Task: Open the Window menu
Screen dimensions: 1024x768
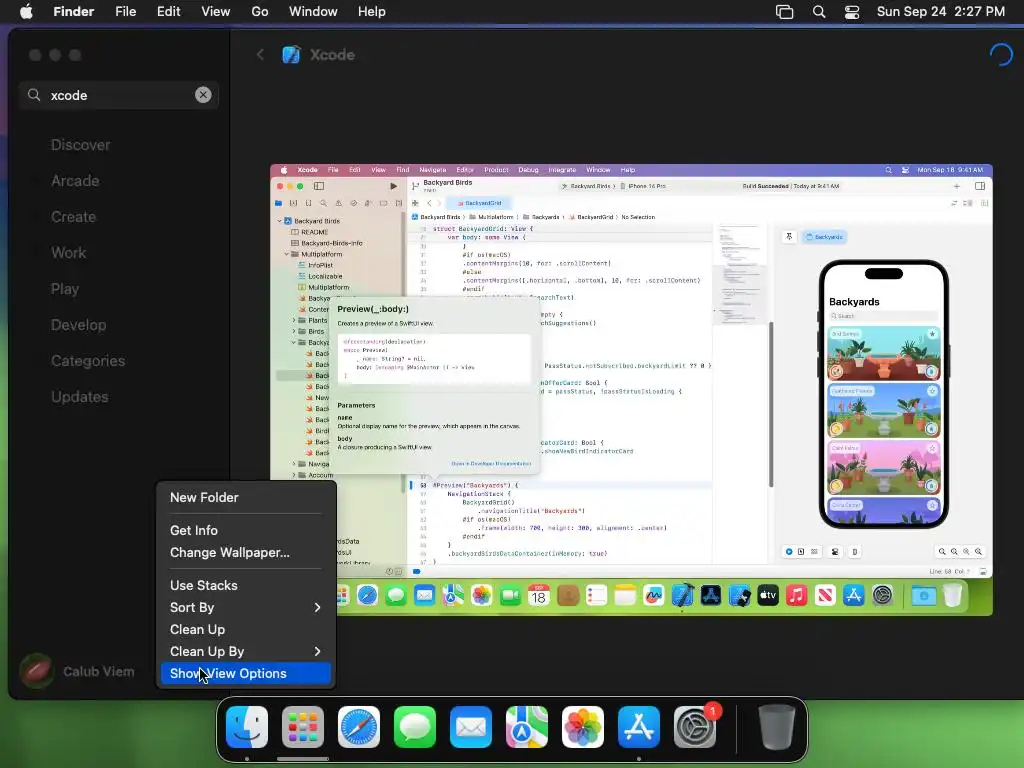Action: click(313, 12)
